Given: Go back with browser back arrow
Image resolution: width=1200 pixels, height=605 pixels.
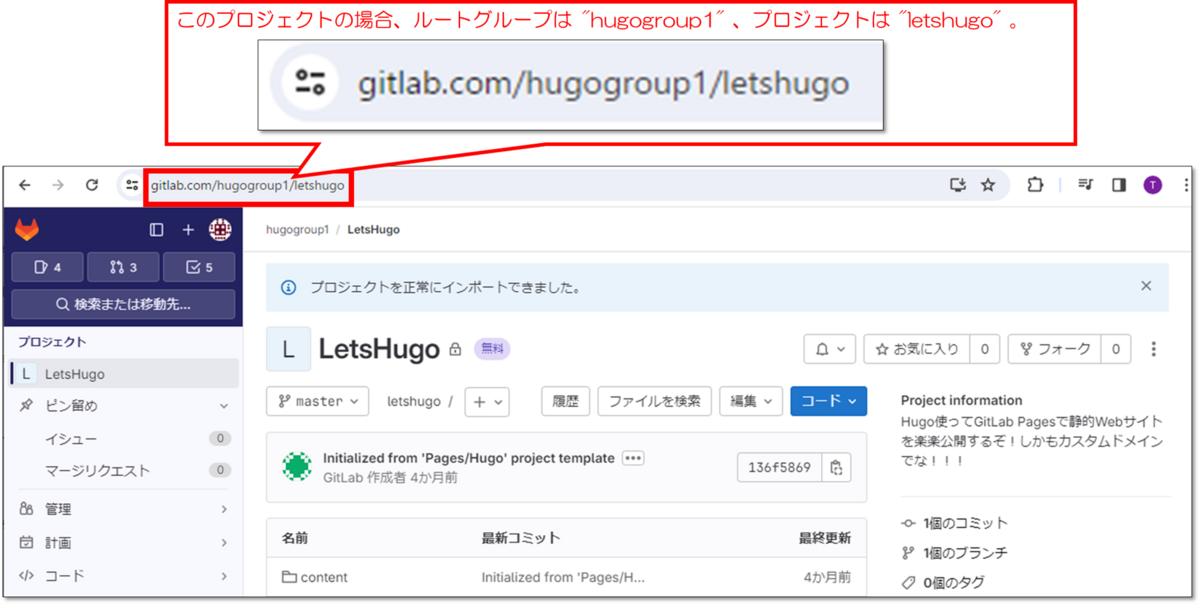Looking at the screenshot, I should pyautogui.click(x=25, y=185).
